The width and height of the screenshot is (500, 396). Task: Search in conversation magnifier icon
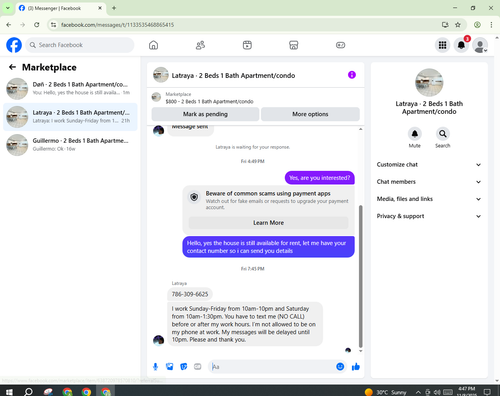[x=442, y=134]
